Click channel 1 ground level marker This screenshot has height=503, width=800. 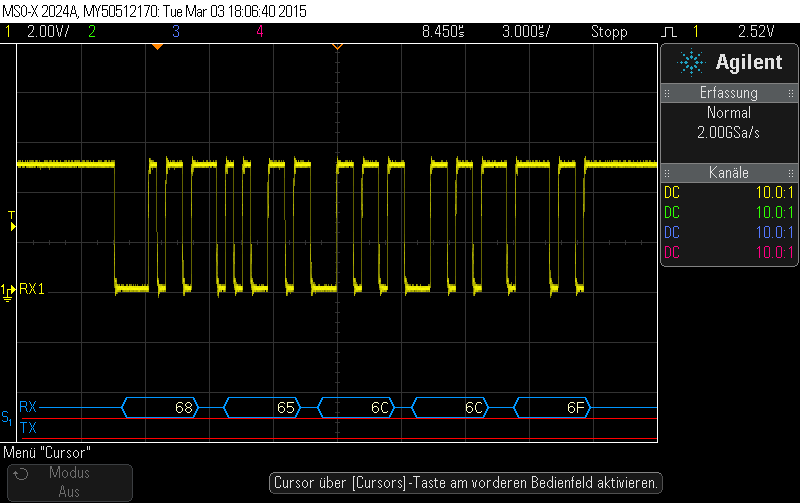click(8, 292)
